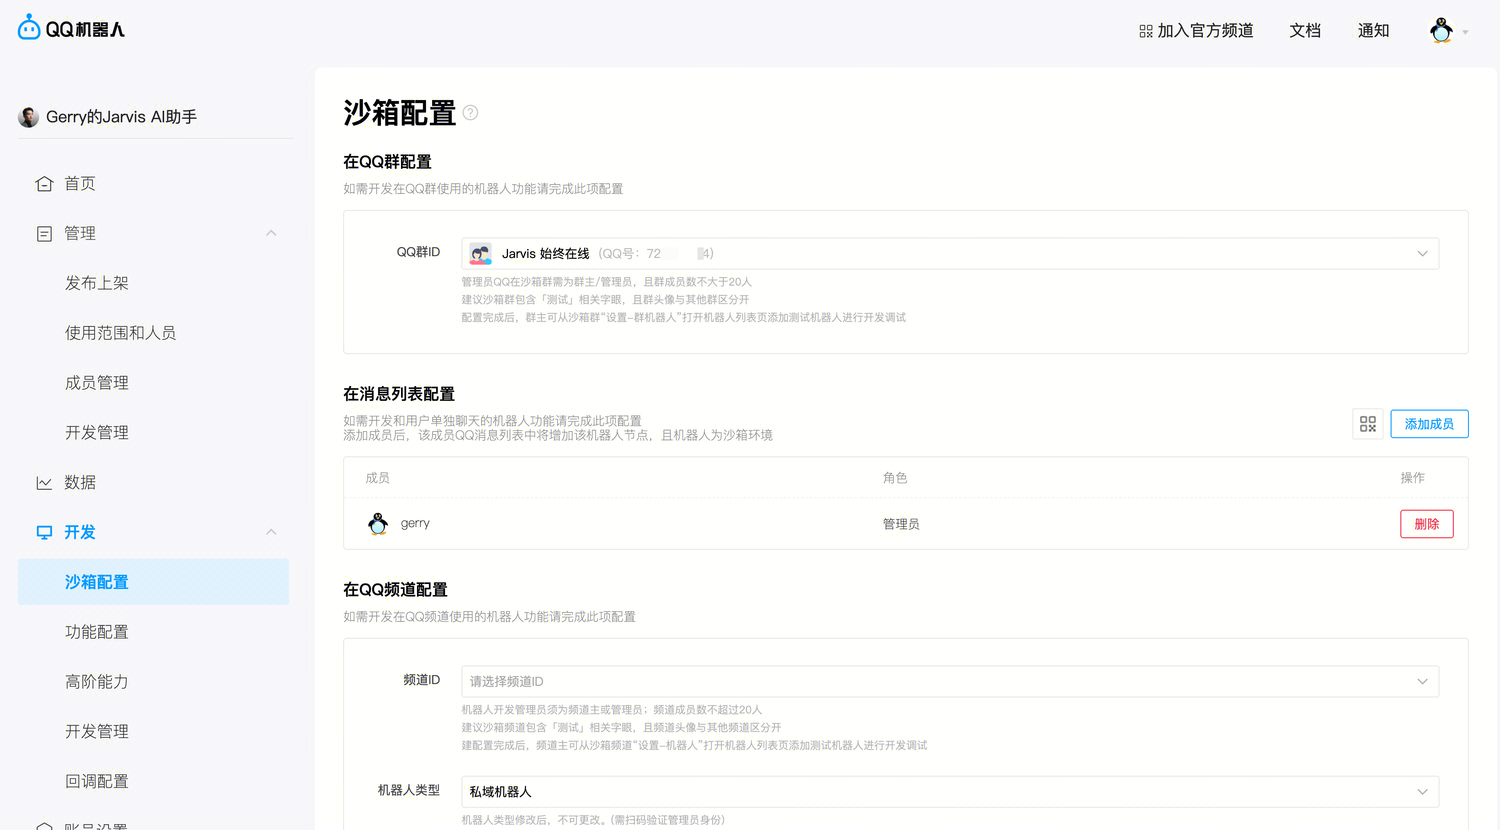The width and height of the screenshot is (1500, 830).
Task: Click the QR code icon next to 添加成员
Action: (x=1368, y=424)
